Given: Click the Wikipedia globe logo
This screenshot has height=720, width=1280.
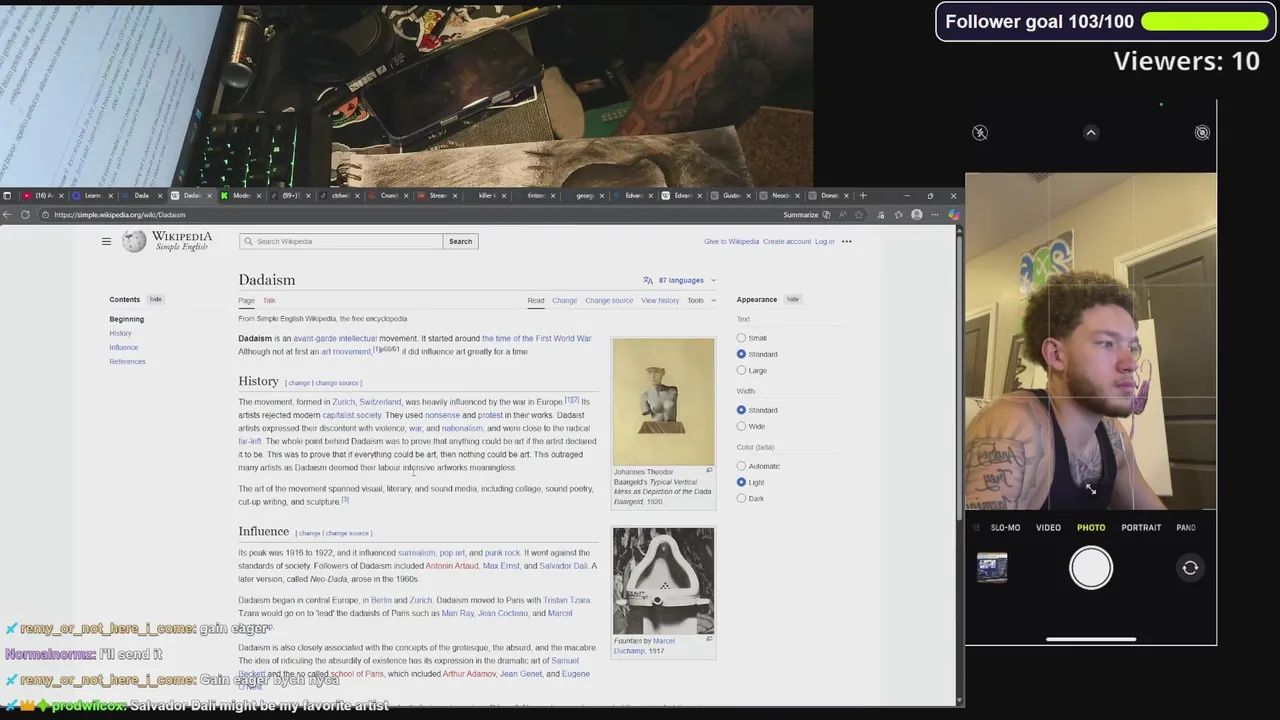Looking at the screenshot, I should [134, 241].
